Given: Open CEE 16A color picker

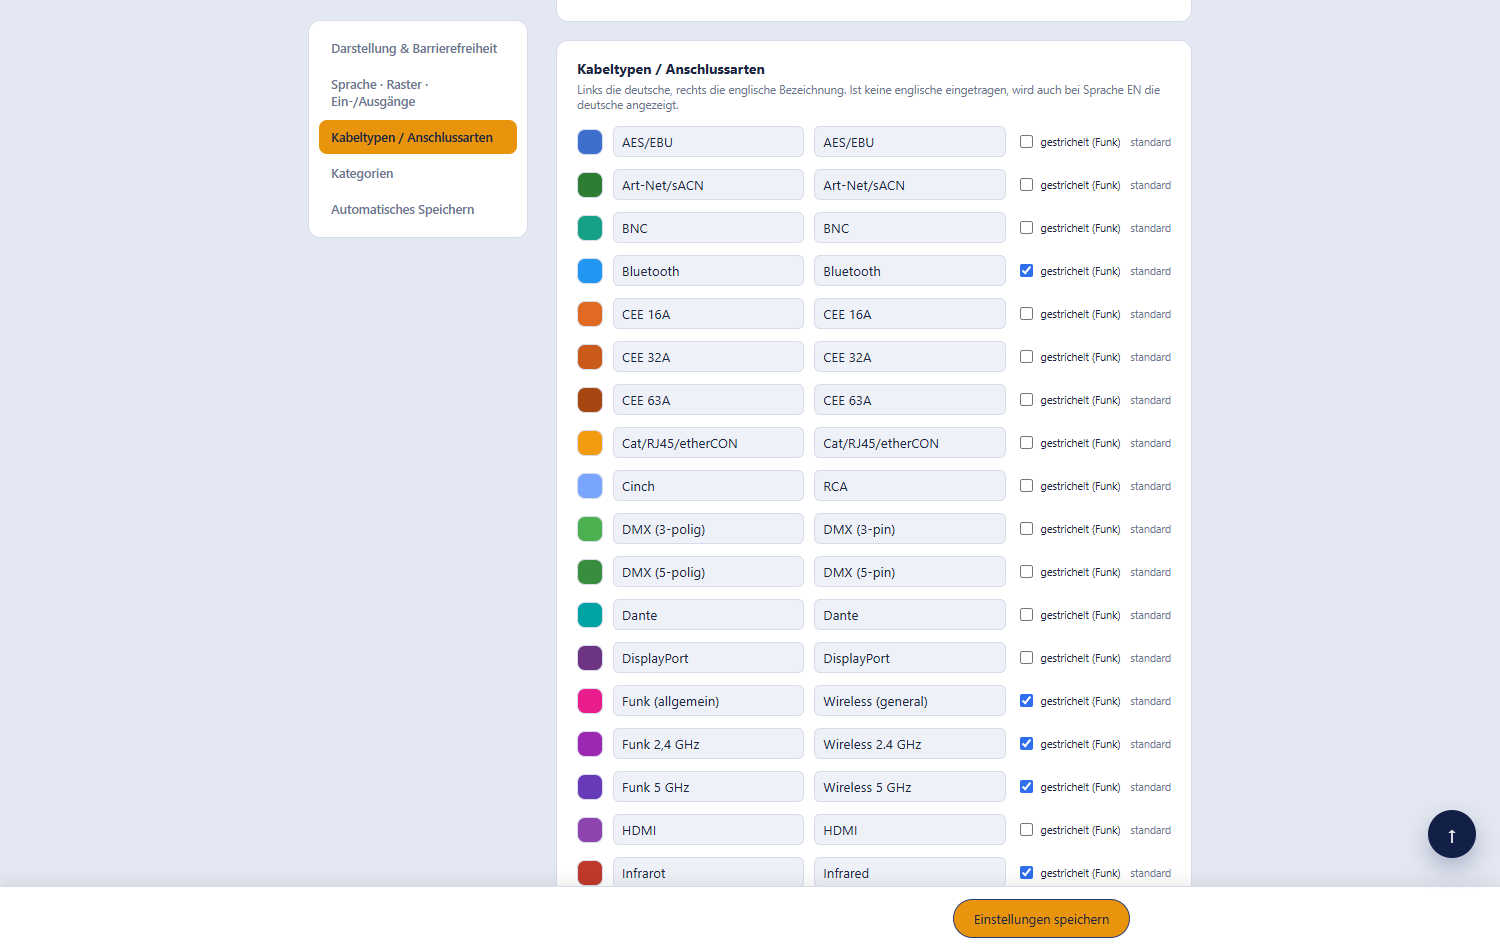Looking at the screenshot, I should [590, 314].
